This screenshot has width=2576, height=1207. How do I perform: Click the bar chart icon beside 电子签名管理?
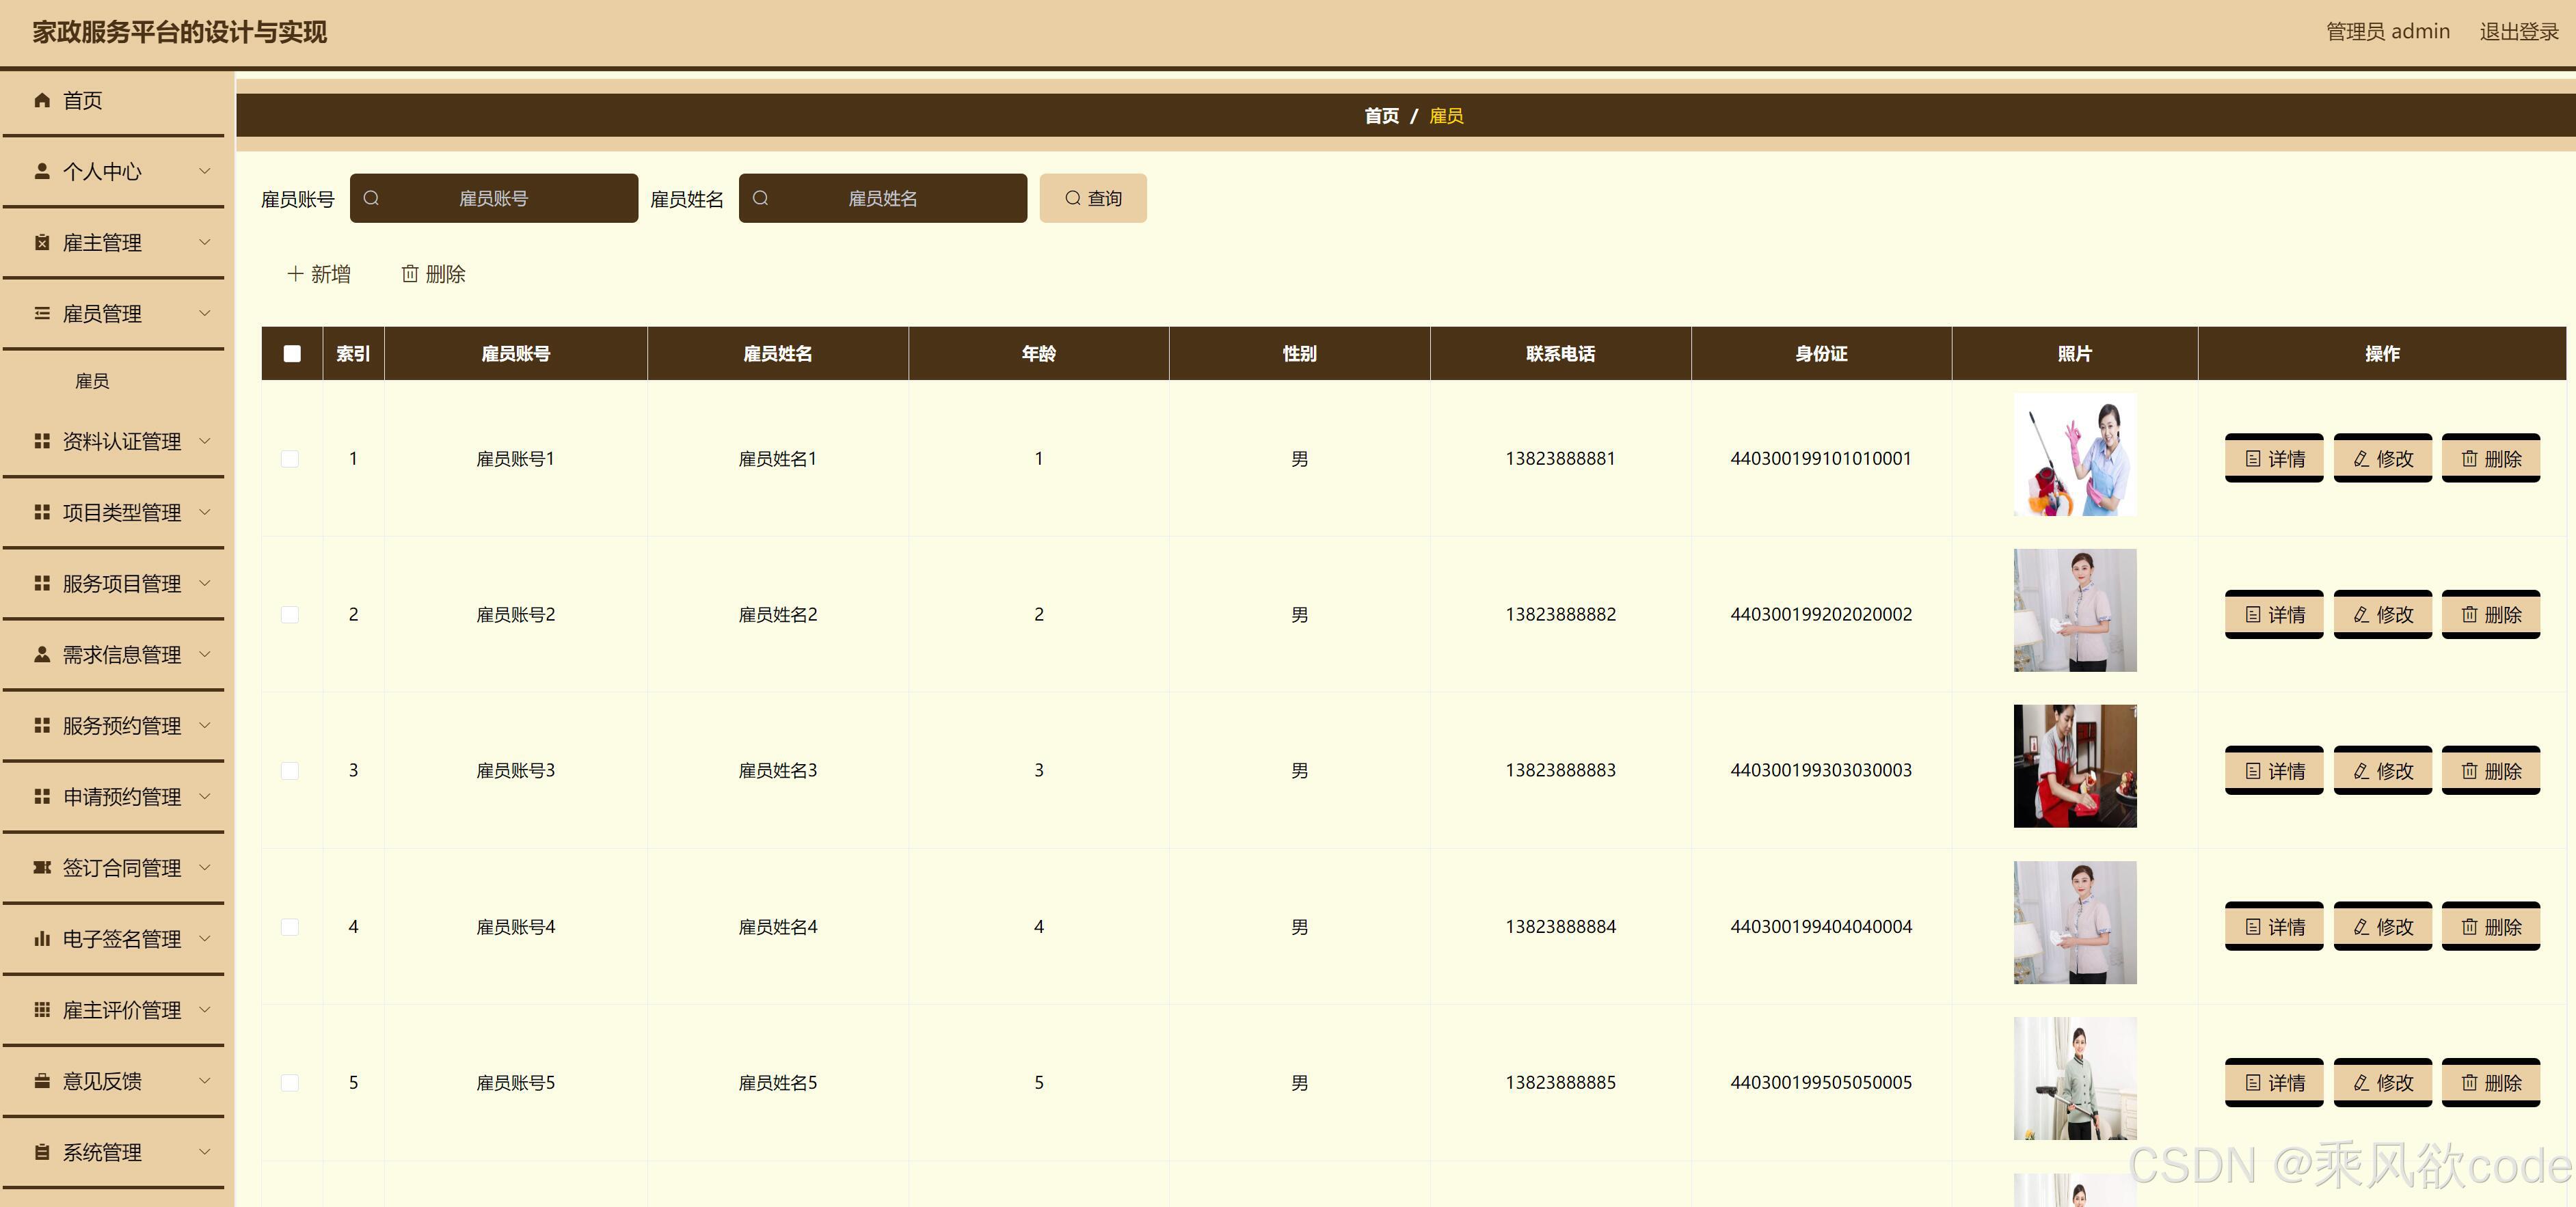(42, 939)
